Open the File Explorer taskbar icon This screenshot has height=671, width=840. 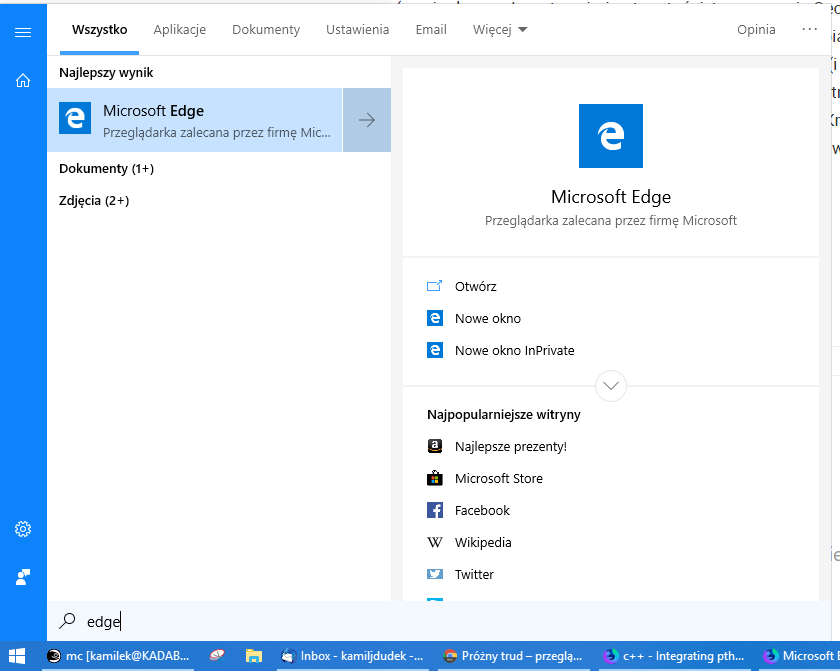[x=254, y=656]
